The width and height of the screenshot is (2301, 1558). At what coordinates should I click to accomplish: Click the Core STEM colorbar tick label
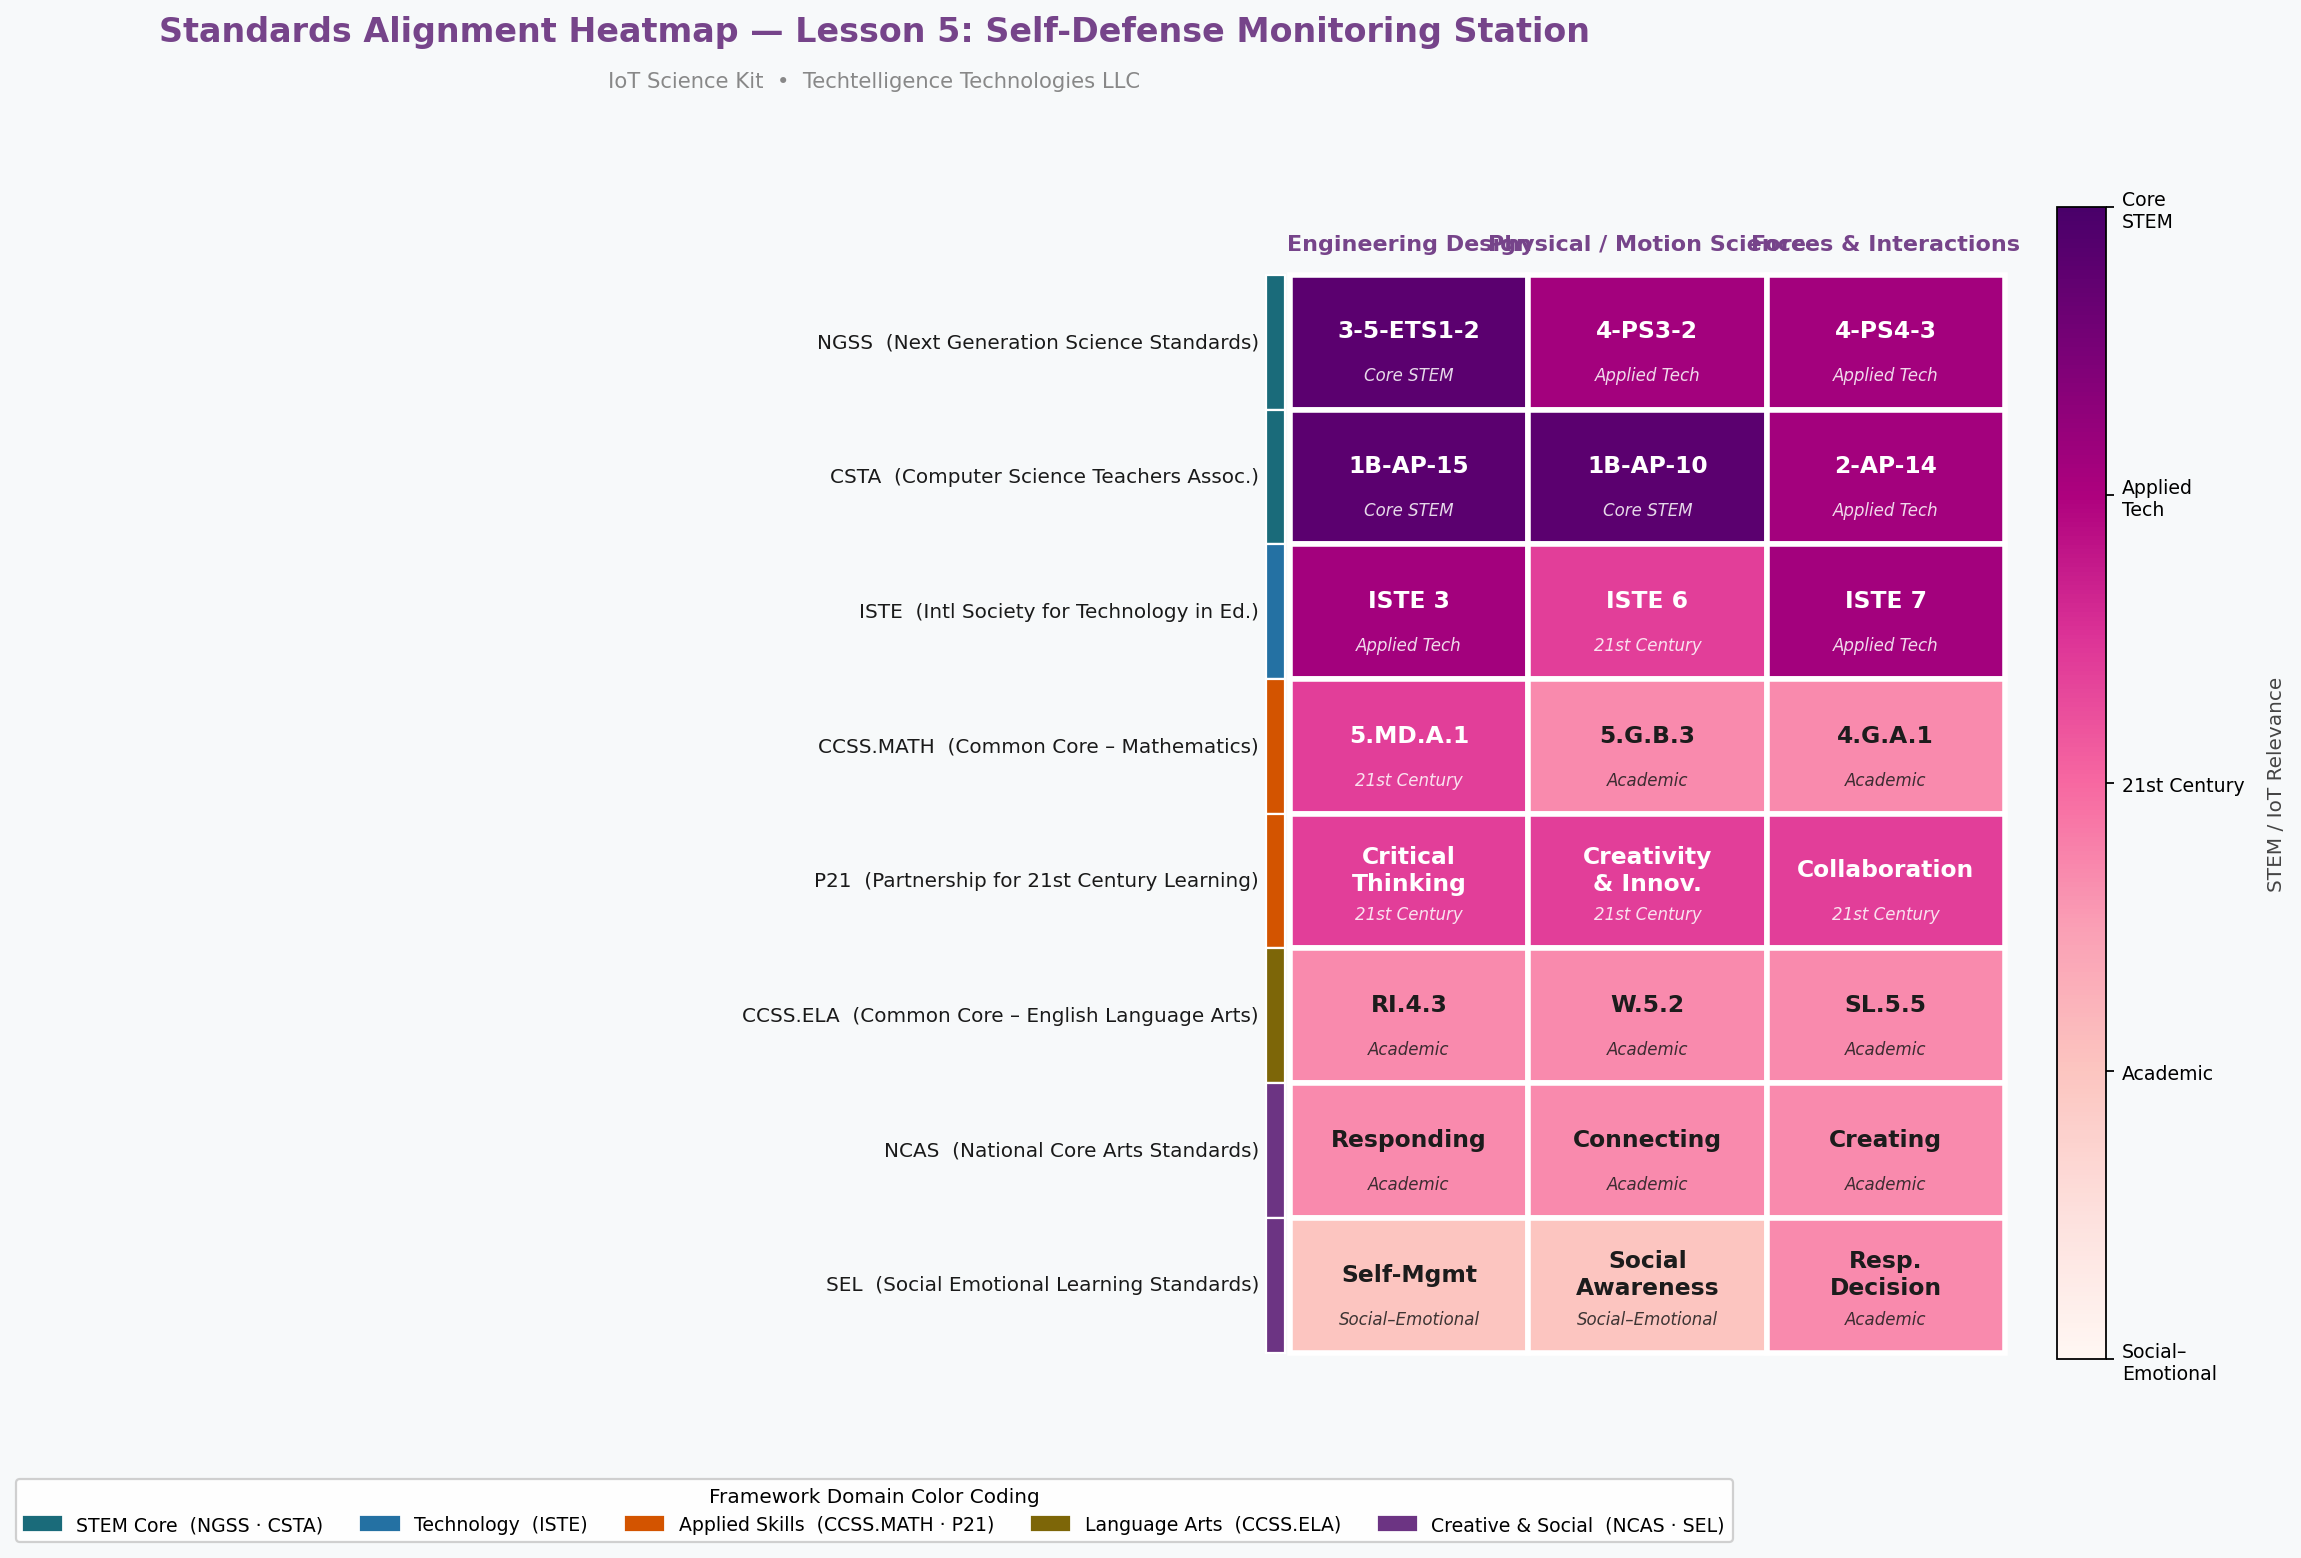(x=2146, y=210)
